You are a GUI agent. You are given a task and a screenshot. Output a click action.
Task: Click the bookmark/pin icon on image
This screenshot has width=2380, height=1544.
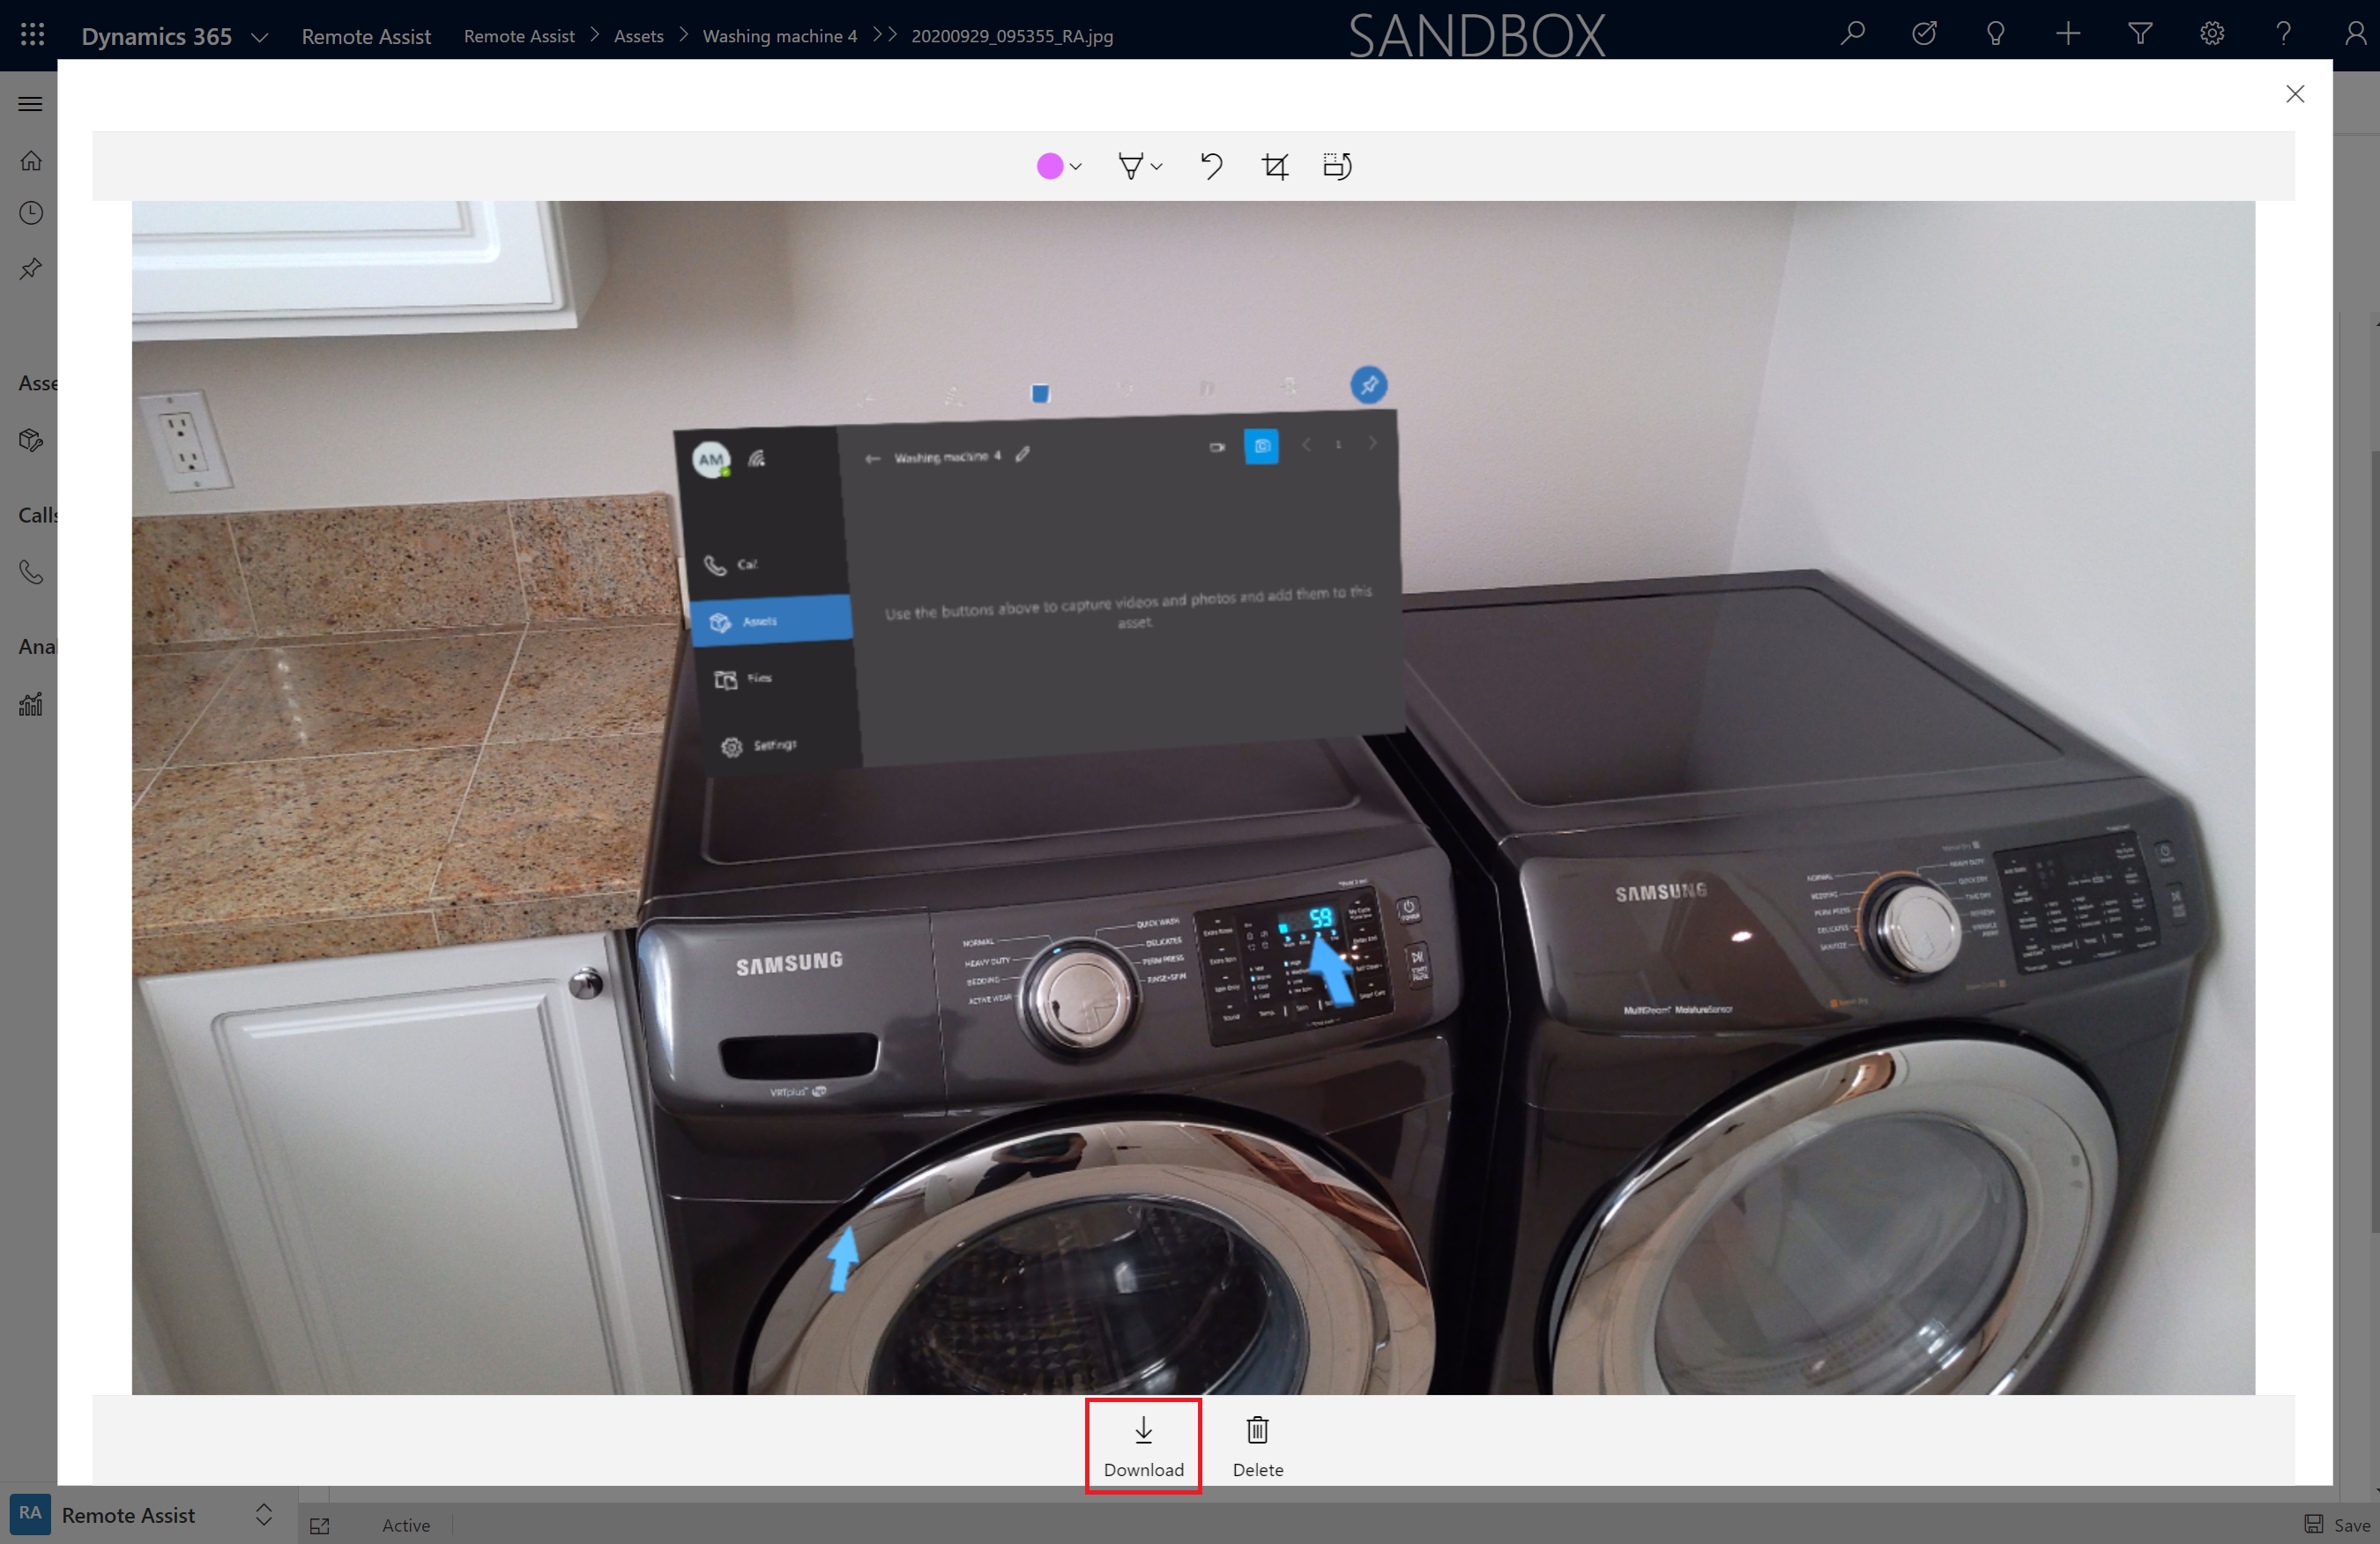tap(1369, 385)
